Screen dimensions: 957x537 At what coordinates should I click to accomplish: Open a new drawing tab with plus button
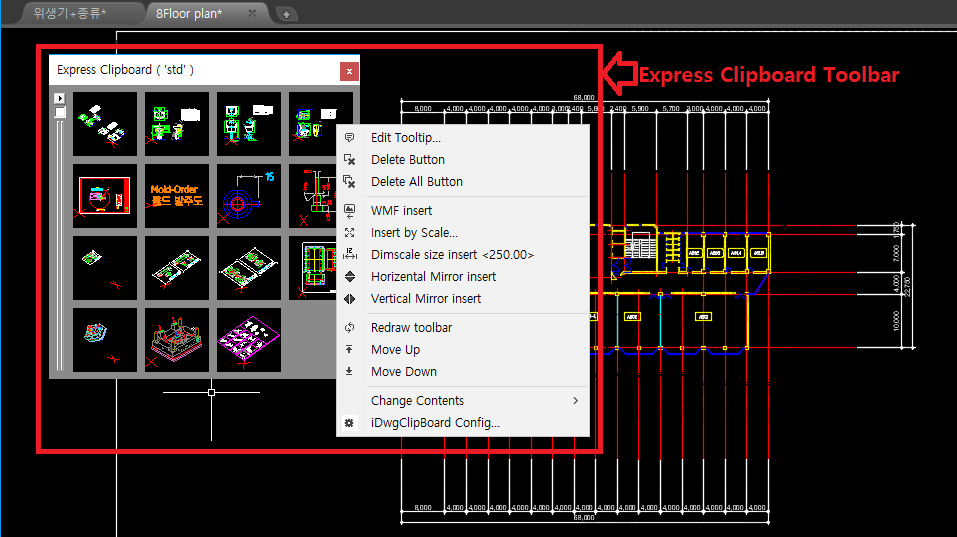click(x=286, y=14)
